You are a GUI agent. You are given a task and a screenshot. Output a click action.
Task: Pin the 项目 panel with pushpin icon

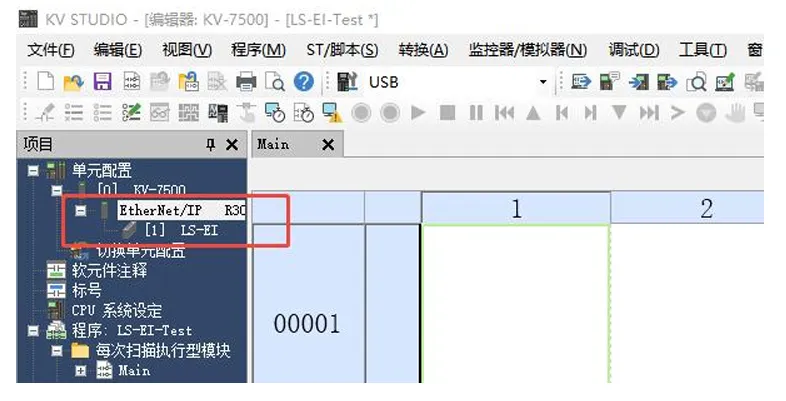pyautogui.click(x=211, y=145)
